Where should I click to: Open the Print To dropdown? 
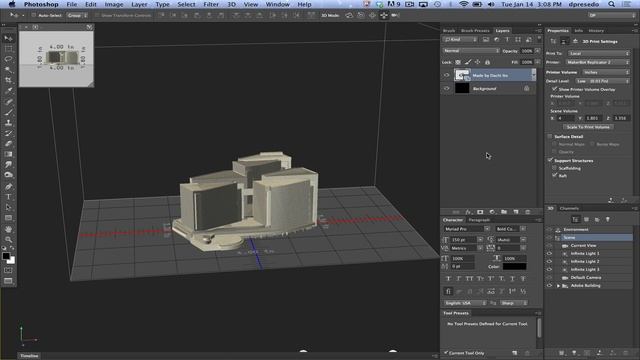pyautogui.click(x=599, y=53)
